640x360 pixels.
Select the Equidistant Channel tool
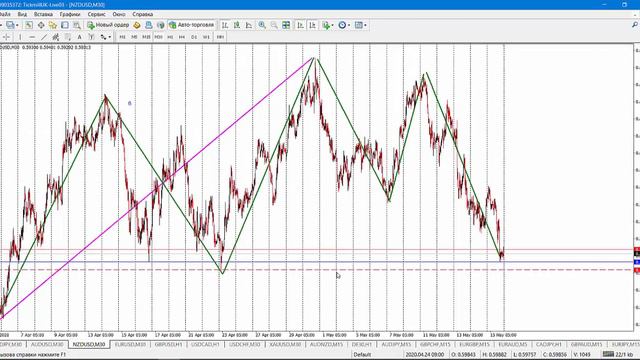point(56,37)
